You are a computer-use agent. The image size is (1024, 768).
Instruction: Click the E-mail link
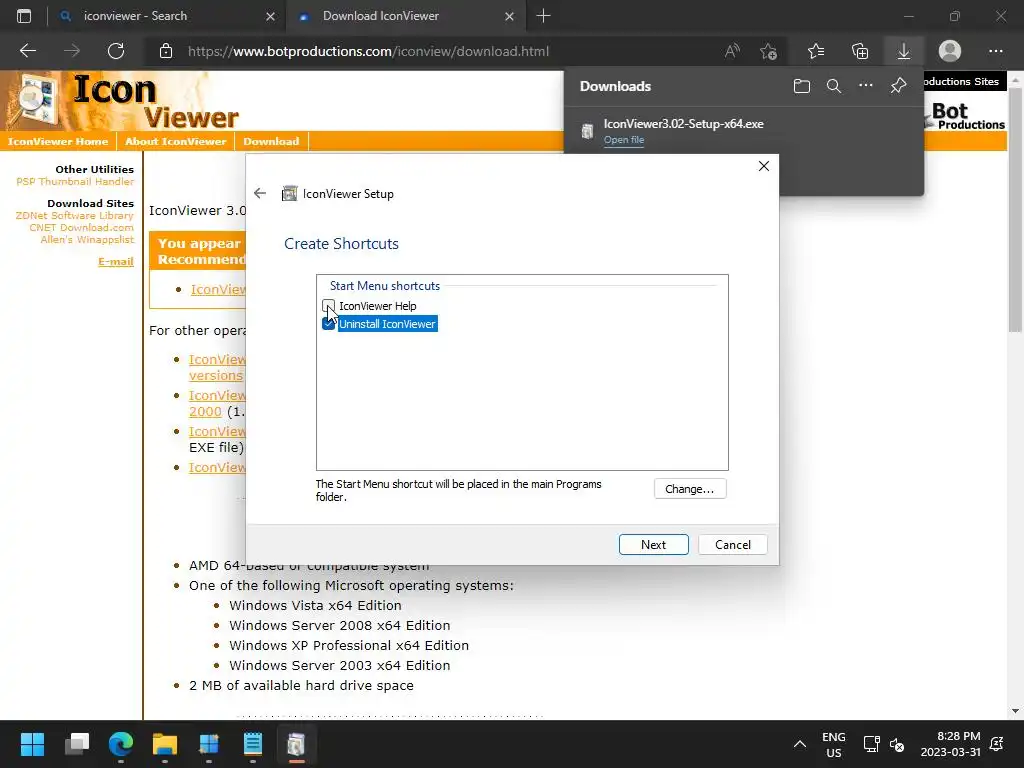[116, 261]
